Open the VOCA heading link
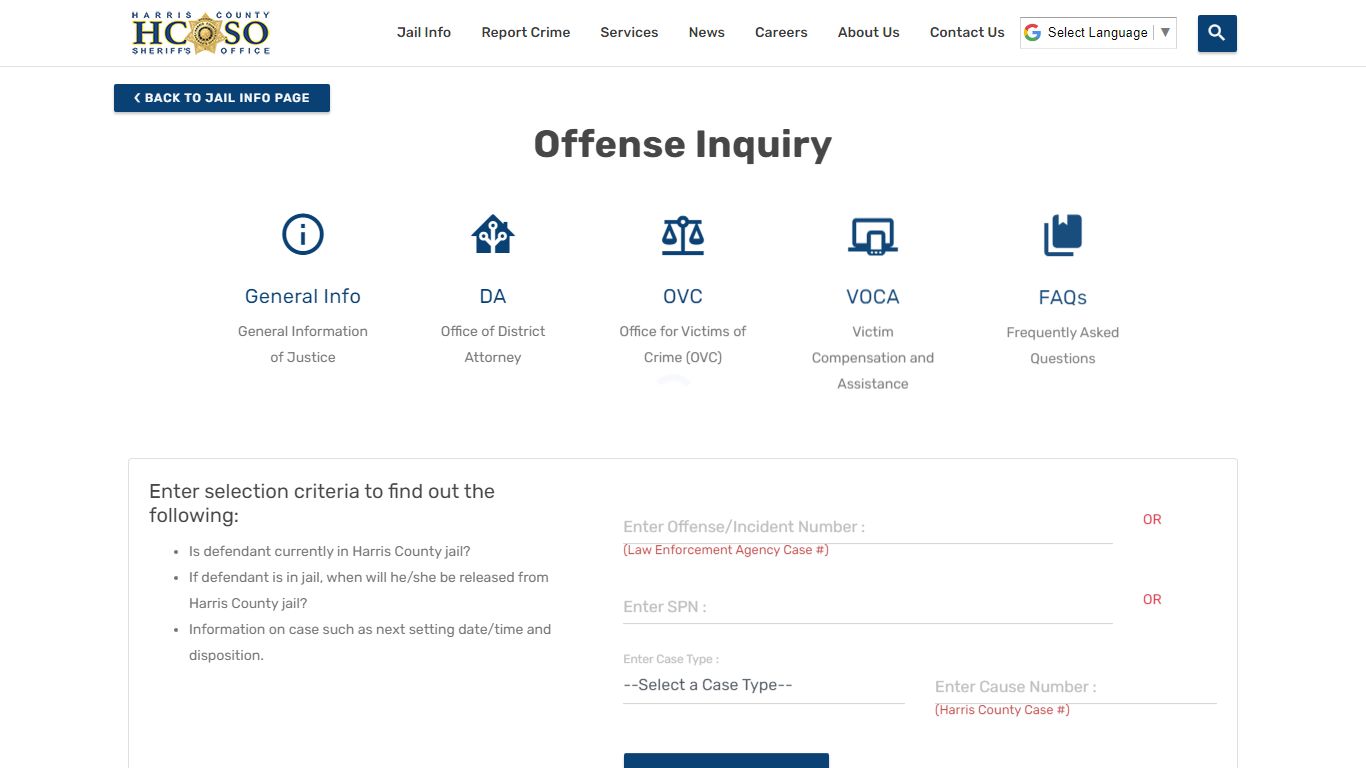This screenshot has height=768, width=1366. tap(873, 296)
